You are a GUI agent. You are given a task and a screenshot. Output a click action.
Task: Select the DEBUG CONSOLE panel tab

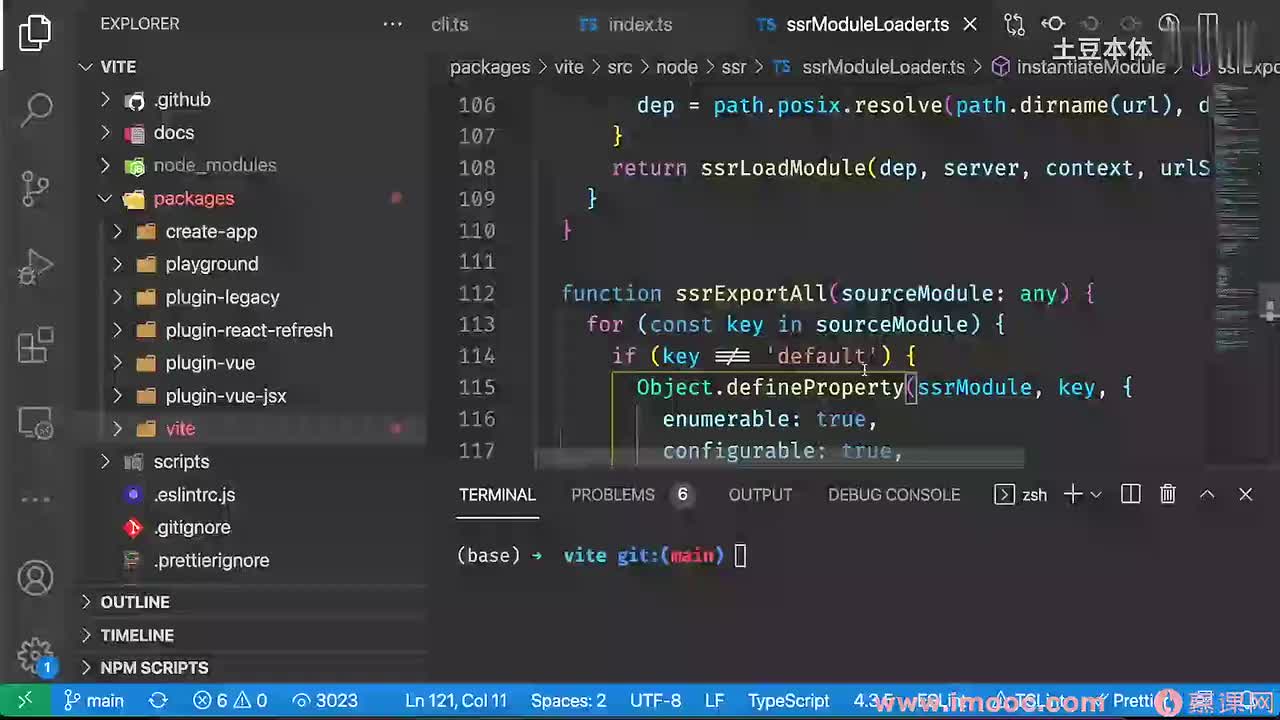(894, 494)
